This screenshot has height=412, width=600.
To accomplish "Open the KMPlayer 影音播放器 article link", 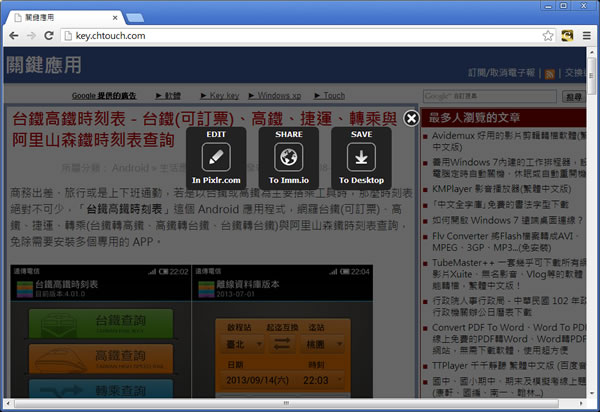I will coord(501,189).
